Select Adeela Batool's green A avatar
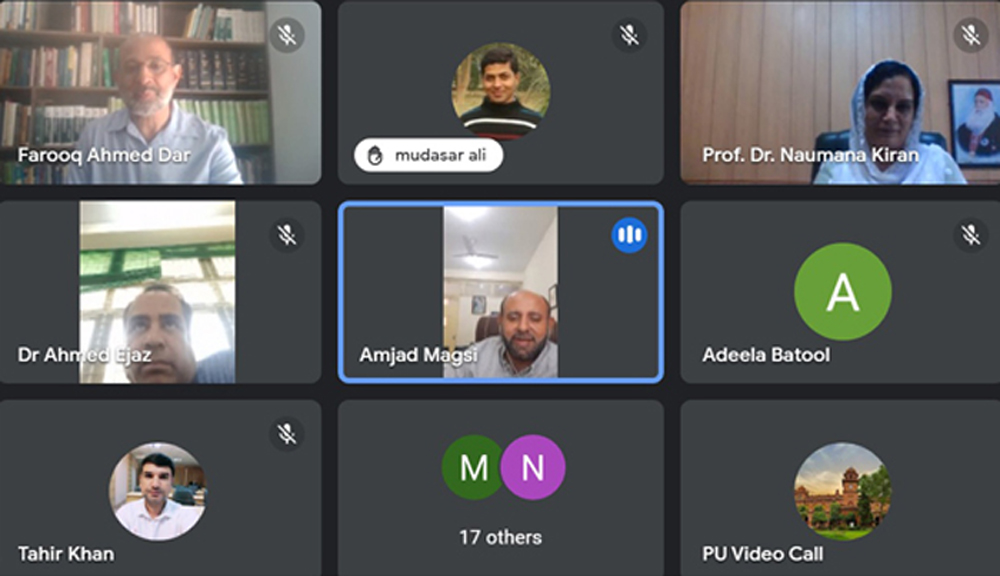1000x576 pixels. click(842, 292)
